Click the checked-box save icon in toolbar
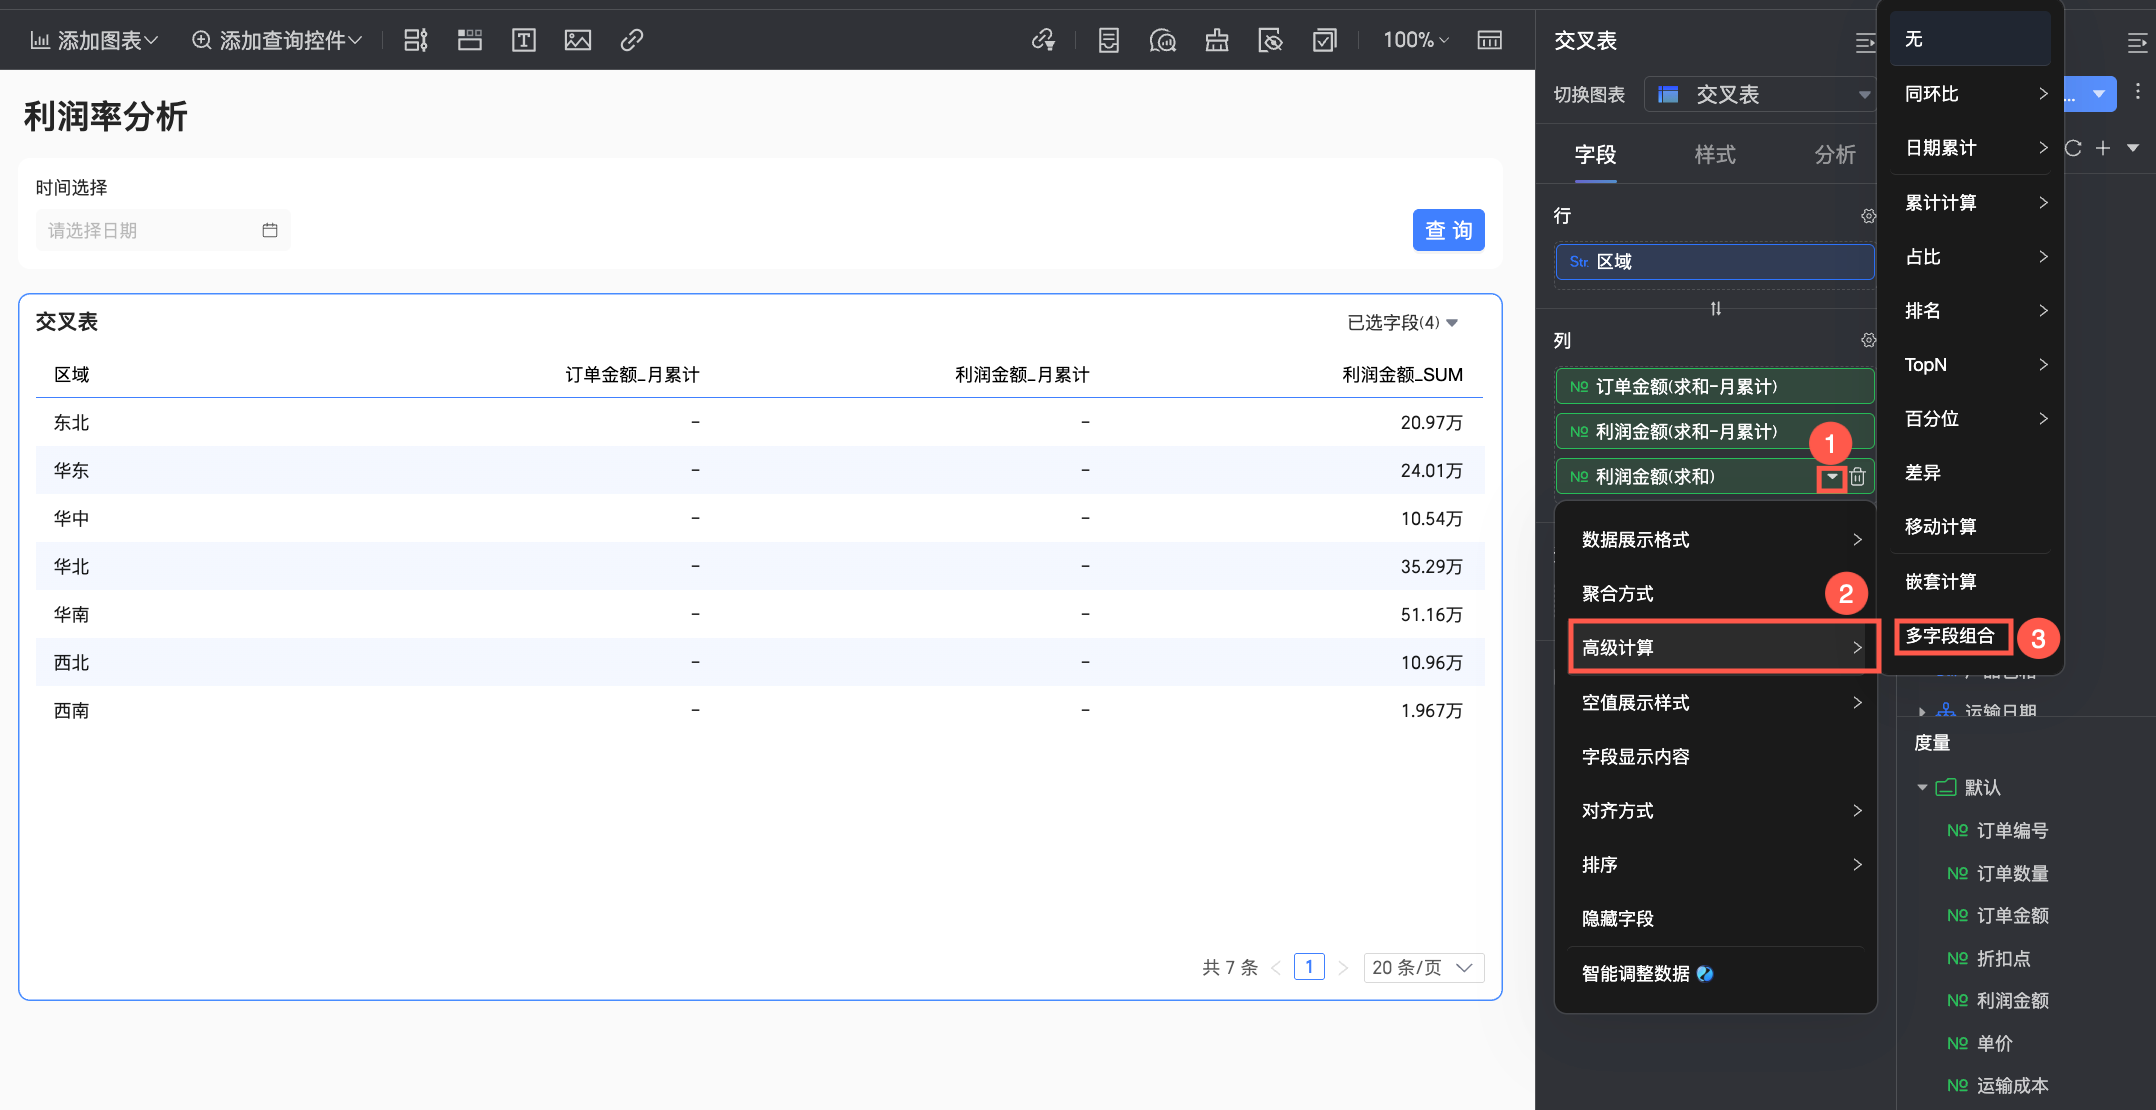This screenshot has width=2156, height=1110. click(1324, 40)
